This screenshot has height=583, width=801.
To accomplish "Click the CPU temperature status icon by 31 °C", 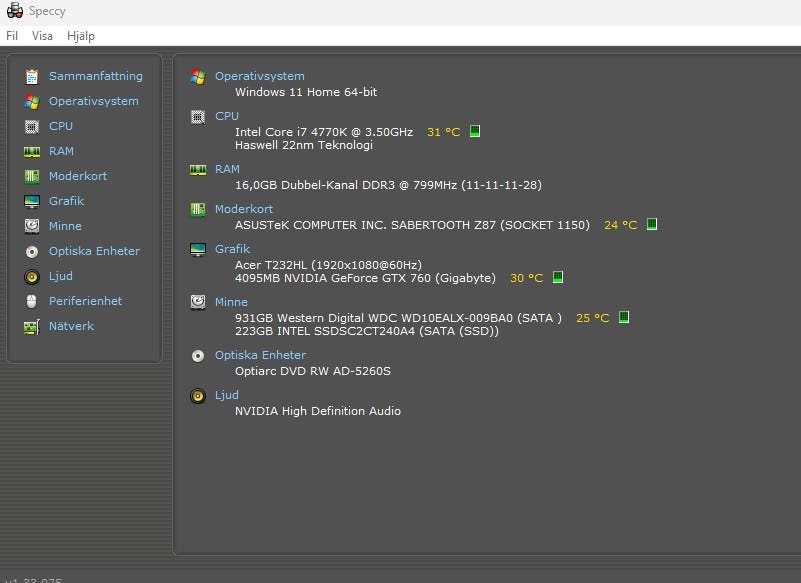I will click(x=475, y=131).
